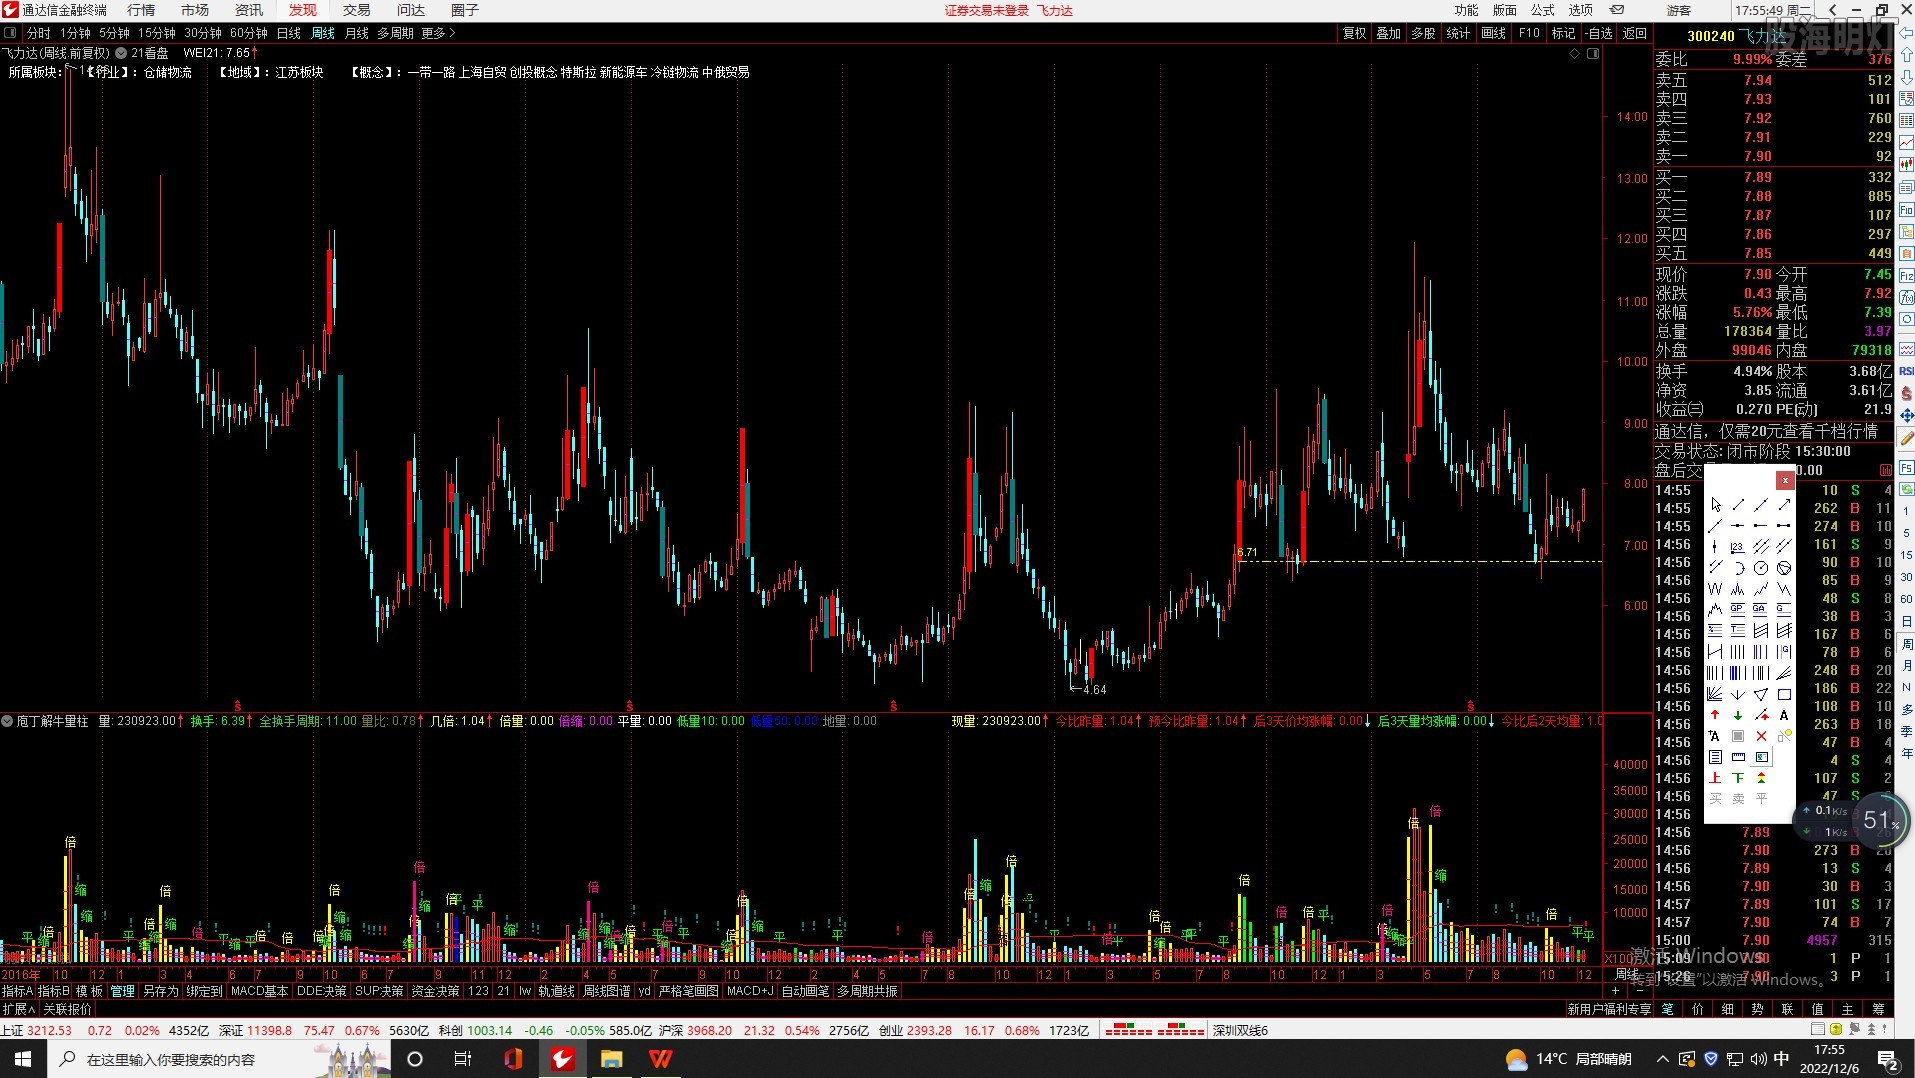The width and height of the screenshot is (1915, 1078).
Task: Choose the semicircle arc drawing tool
Action: (1738, 567)
